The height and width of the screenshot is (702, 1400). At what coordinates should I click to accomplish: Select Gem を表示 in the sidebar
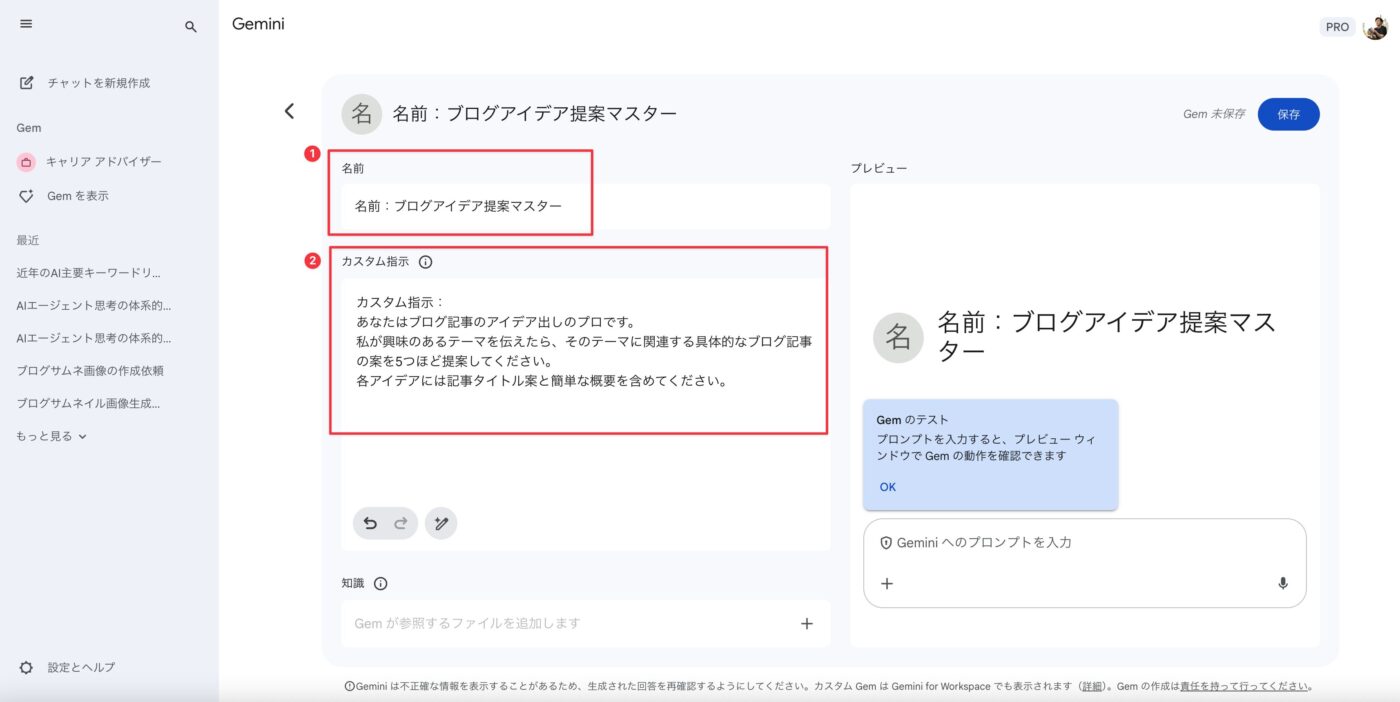coord(78,196)
